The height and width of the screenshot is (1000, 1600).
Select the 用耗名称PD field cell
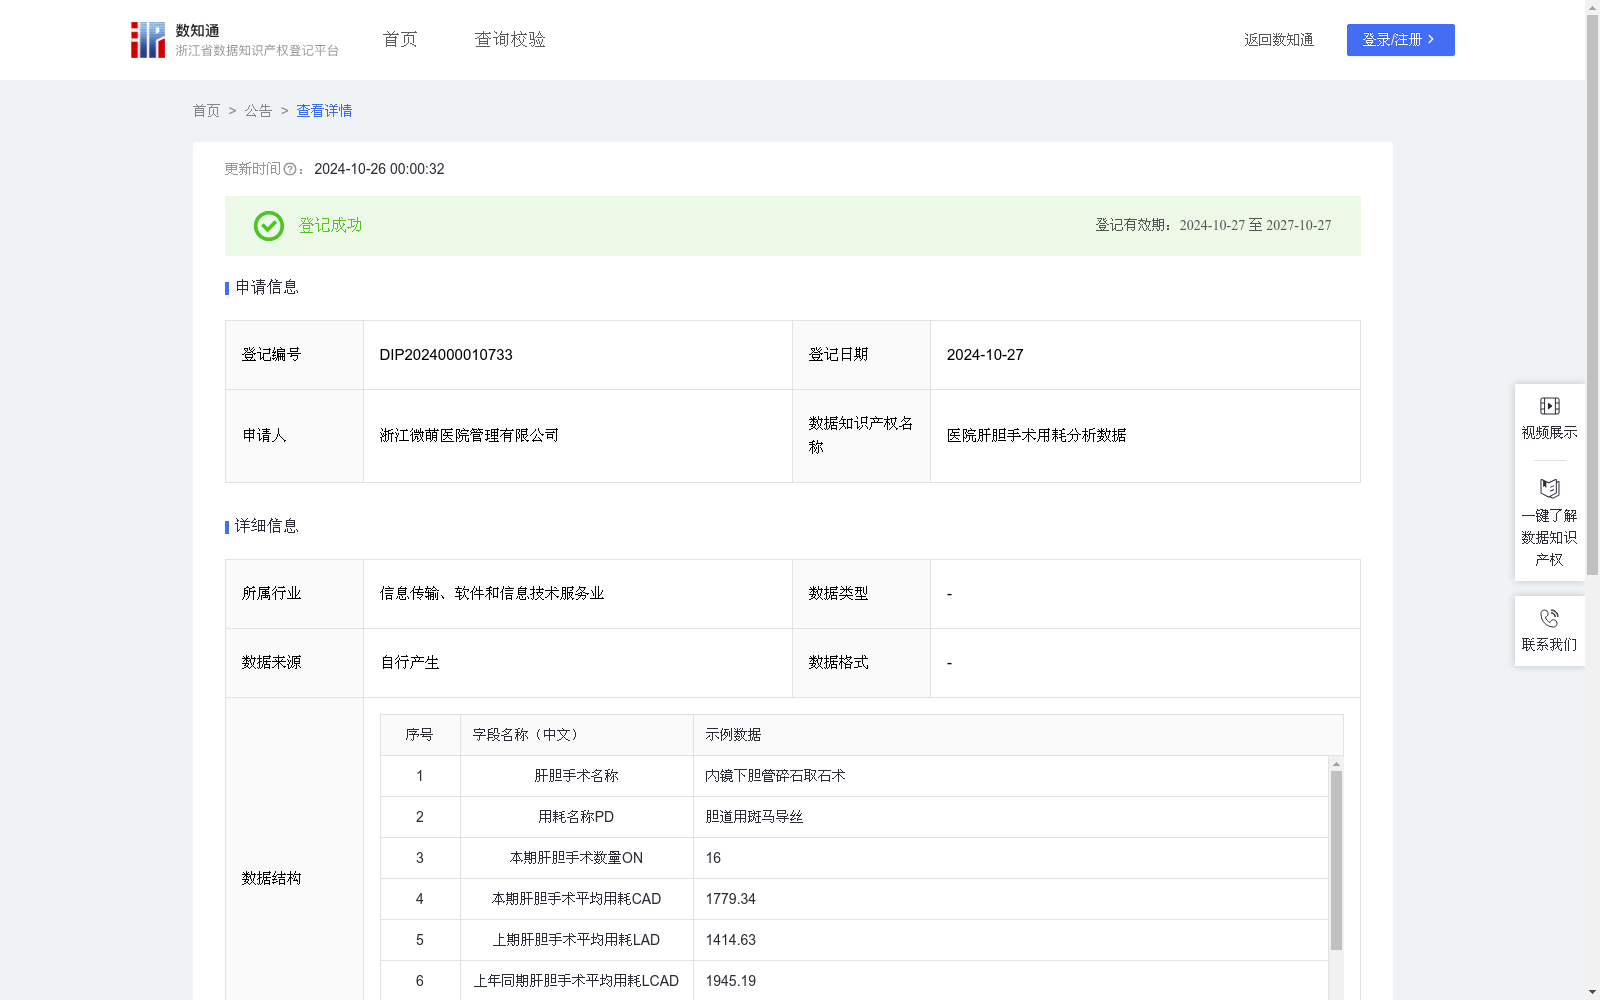click(577, 817)
